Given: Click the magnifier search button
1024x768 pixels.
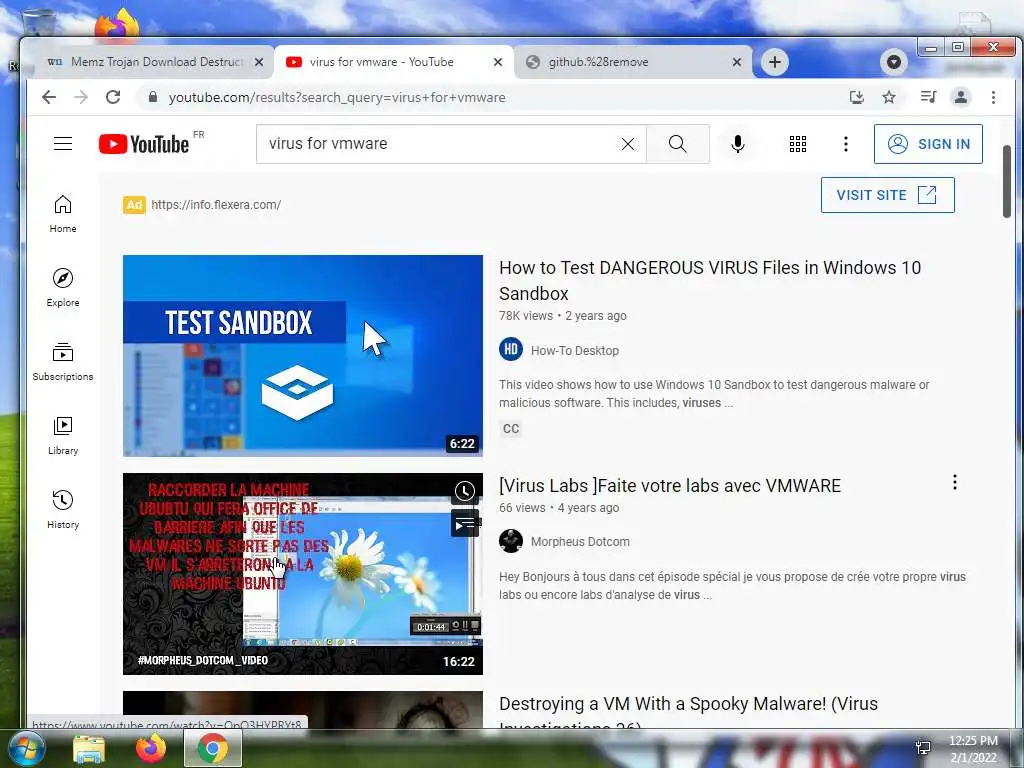Looking at the screenshot, I should pyautogui.click(x=678, y=144).
